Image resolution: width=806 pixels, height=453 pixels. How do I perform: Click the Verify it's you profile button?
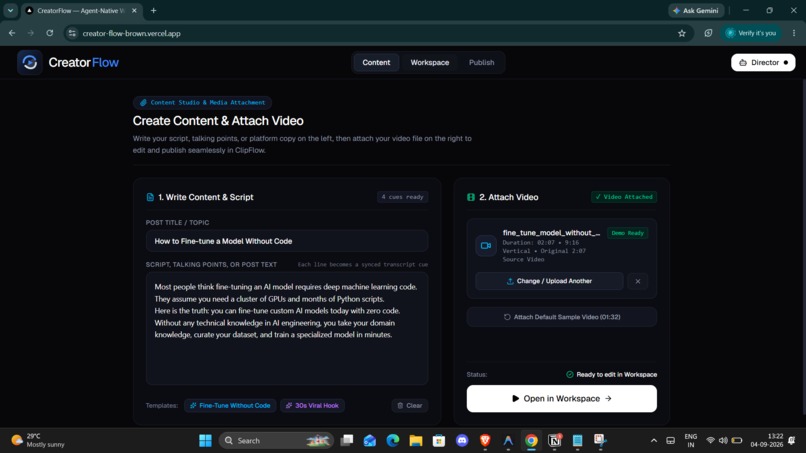click(x=750, y=33)
